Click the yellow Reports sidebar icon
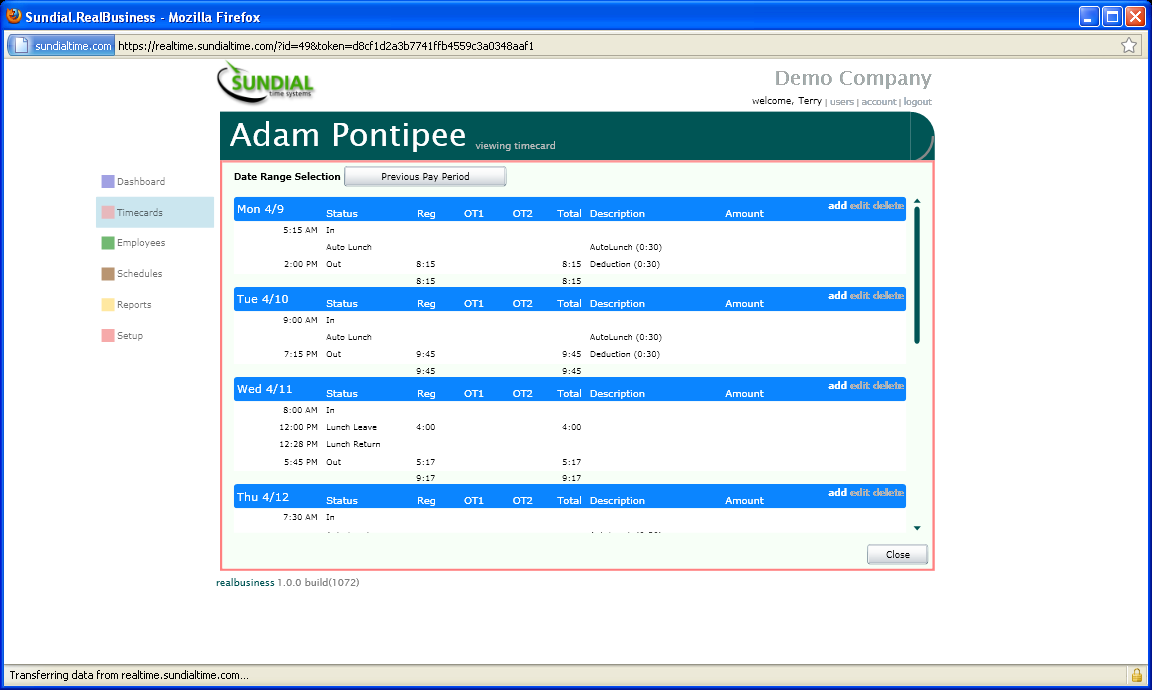 pyautogui.click(x=108, y=305)
